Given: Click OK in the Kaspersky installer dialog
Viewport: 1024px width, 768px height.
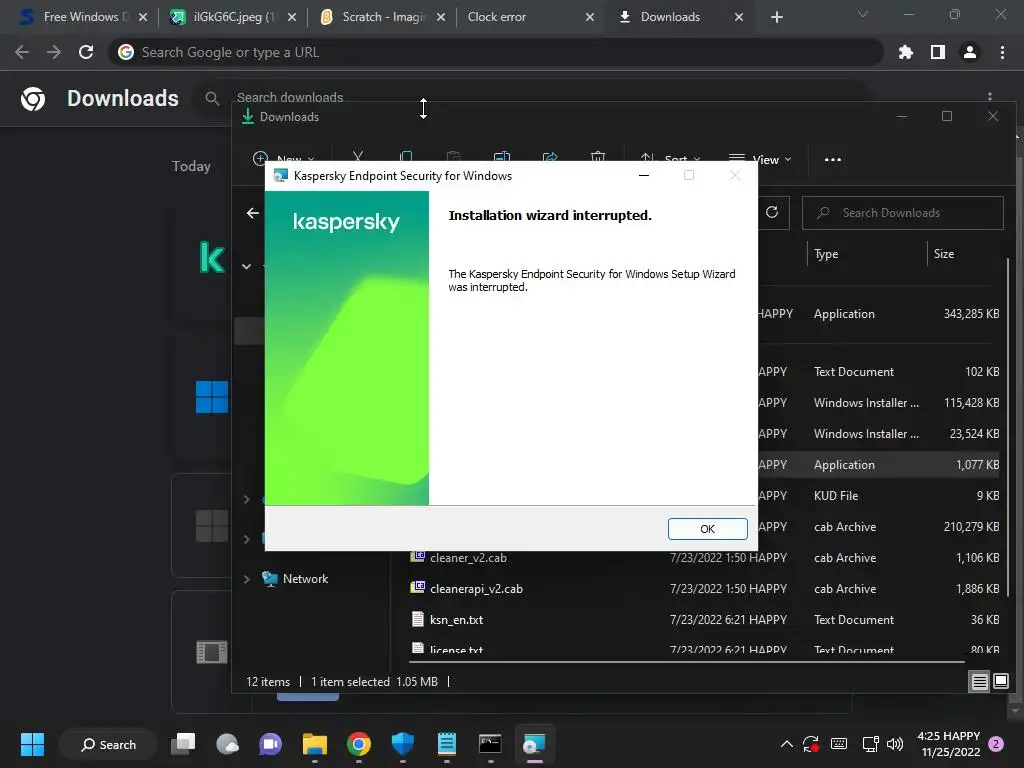Looking at the screenshot, I should click(707, 529).
